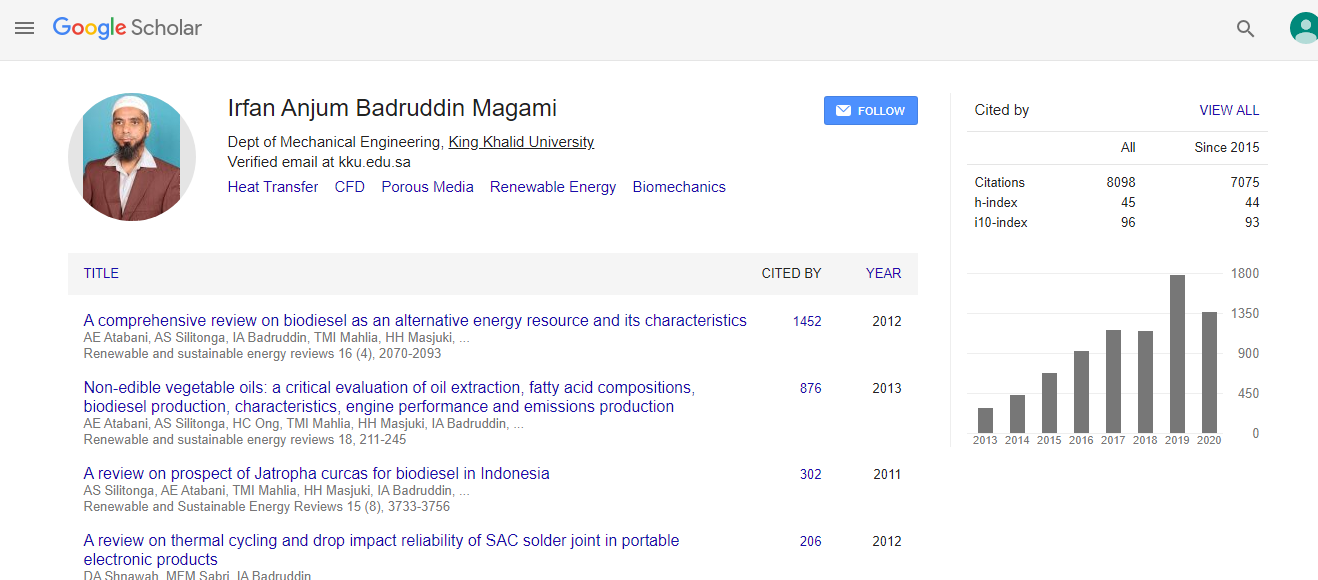Click the Follow button
The image size is (1318, 580).
(871, 111)
